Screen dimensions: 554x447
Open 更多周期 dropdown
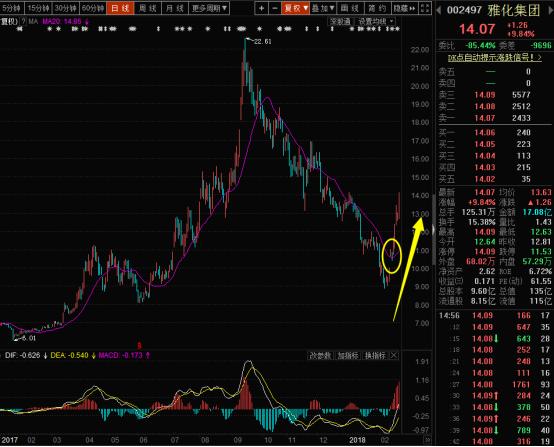(209, 8)
